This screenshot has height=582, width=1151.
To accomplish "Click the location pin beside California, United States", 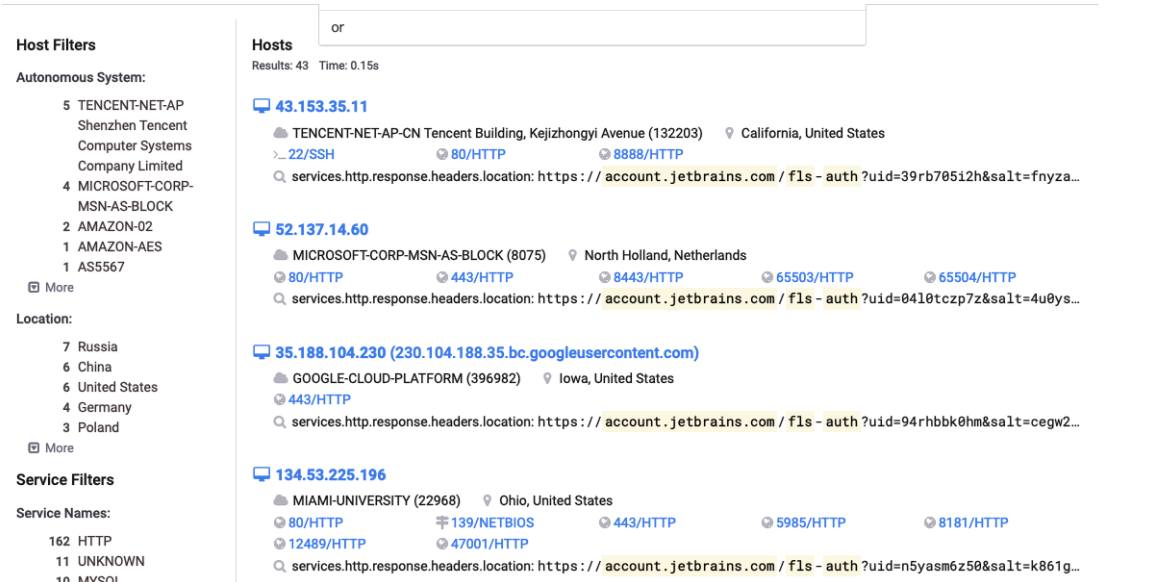I will (730, 134).
